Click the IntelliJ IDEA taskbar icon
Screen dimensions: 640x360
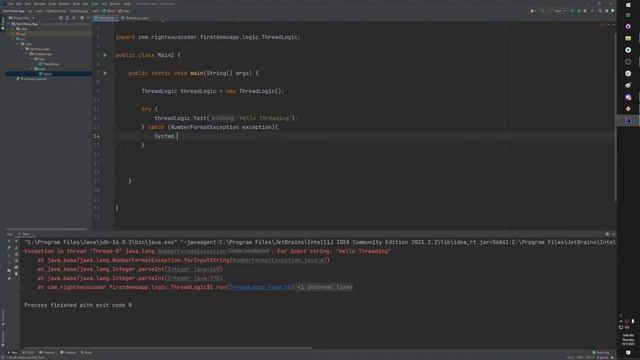[x=628, y=120]
